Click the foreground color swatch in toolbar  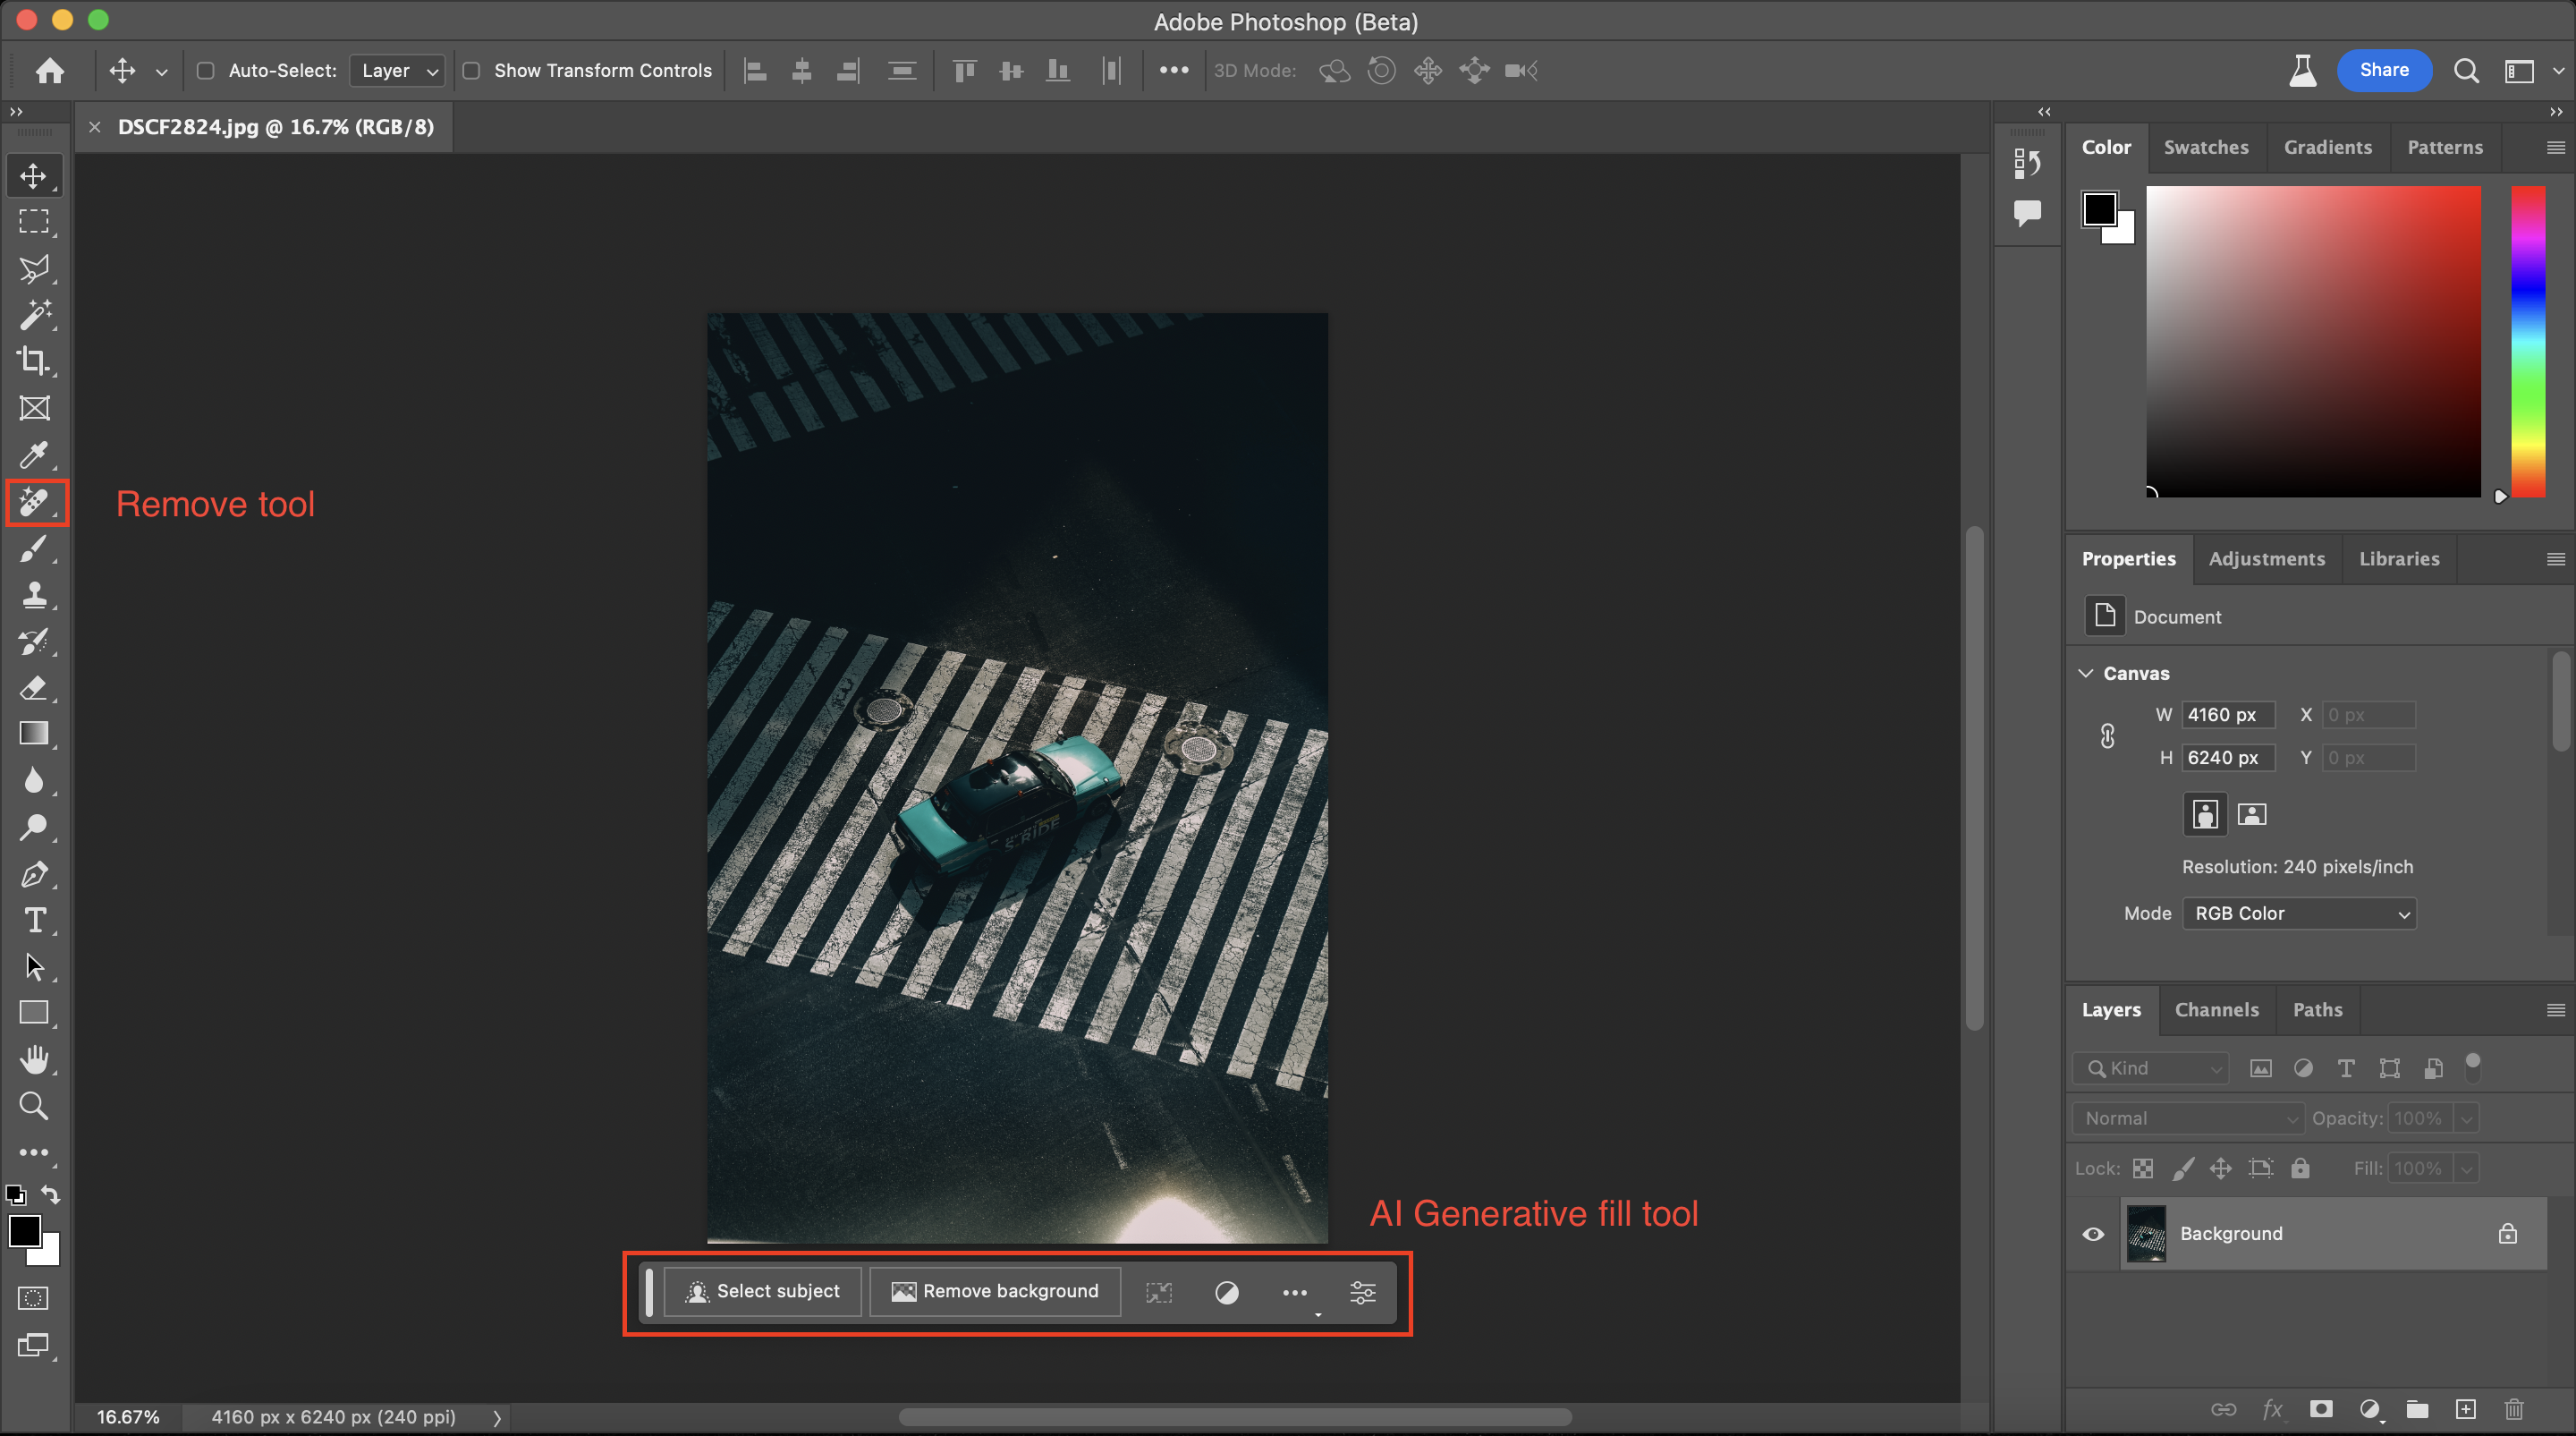point(24,1231)
